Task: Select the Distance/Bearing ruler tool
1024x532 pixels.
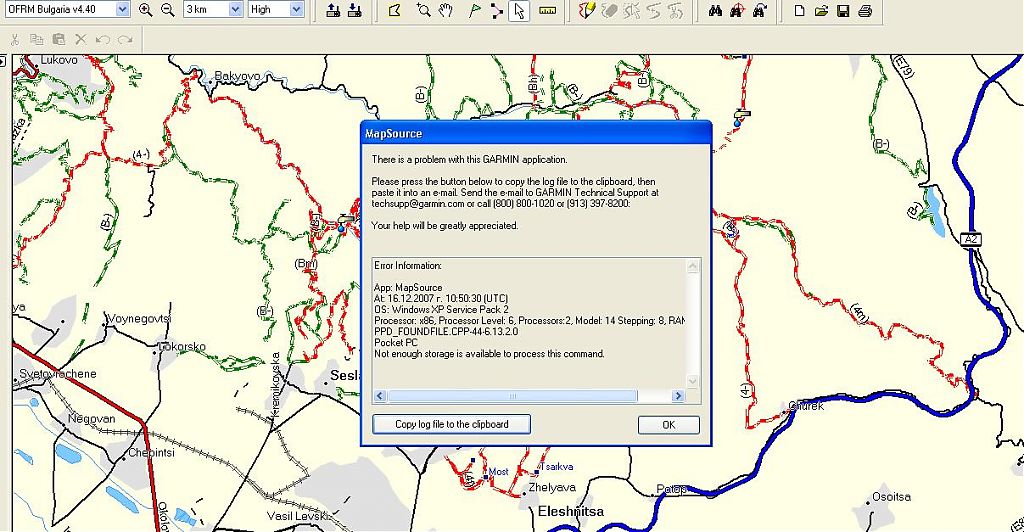Action: (x=548, y=10)
